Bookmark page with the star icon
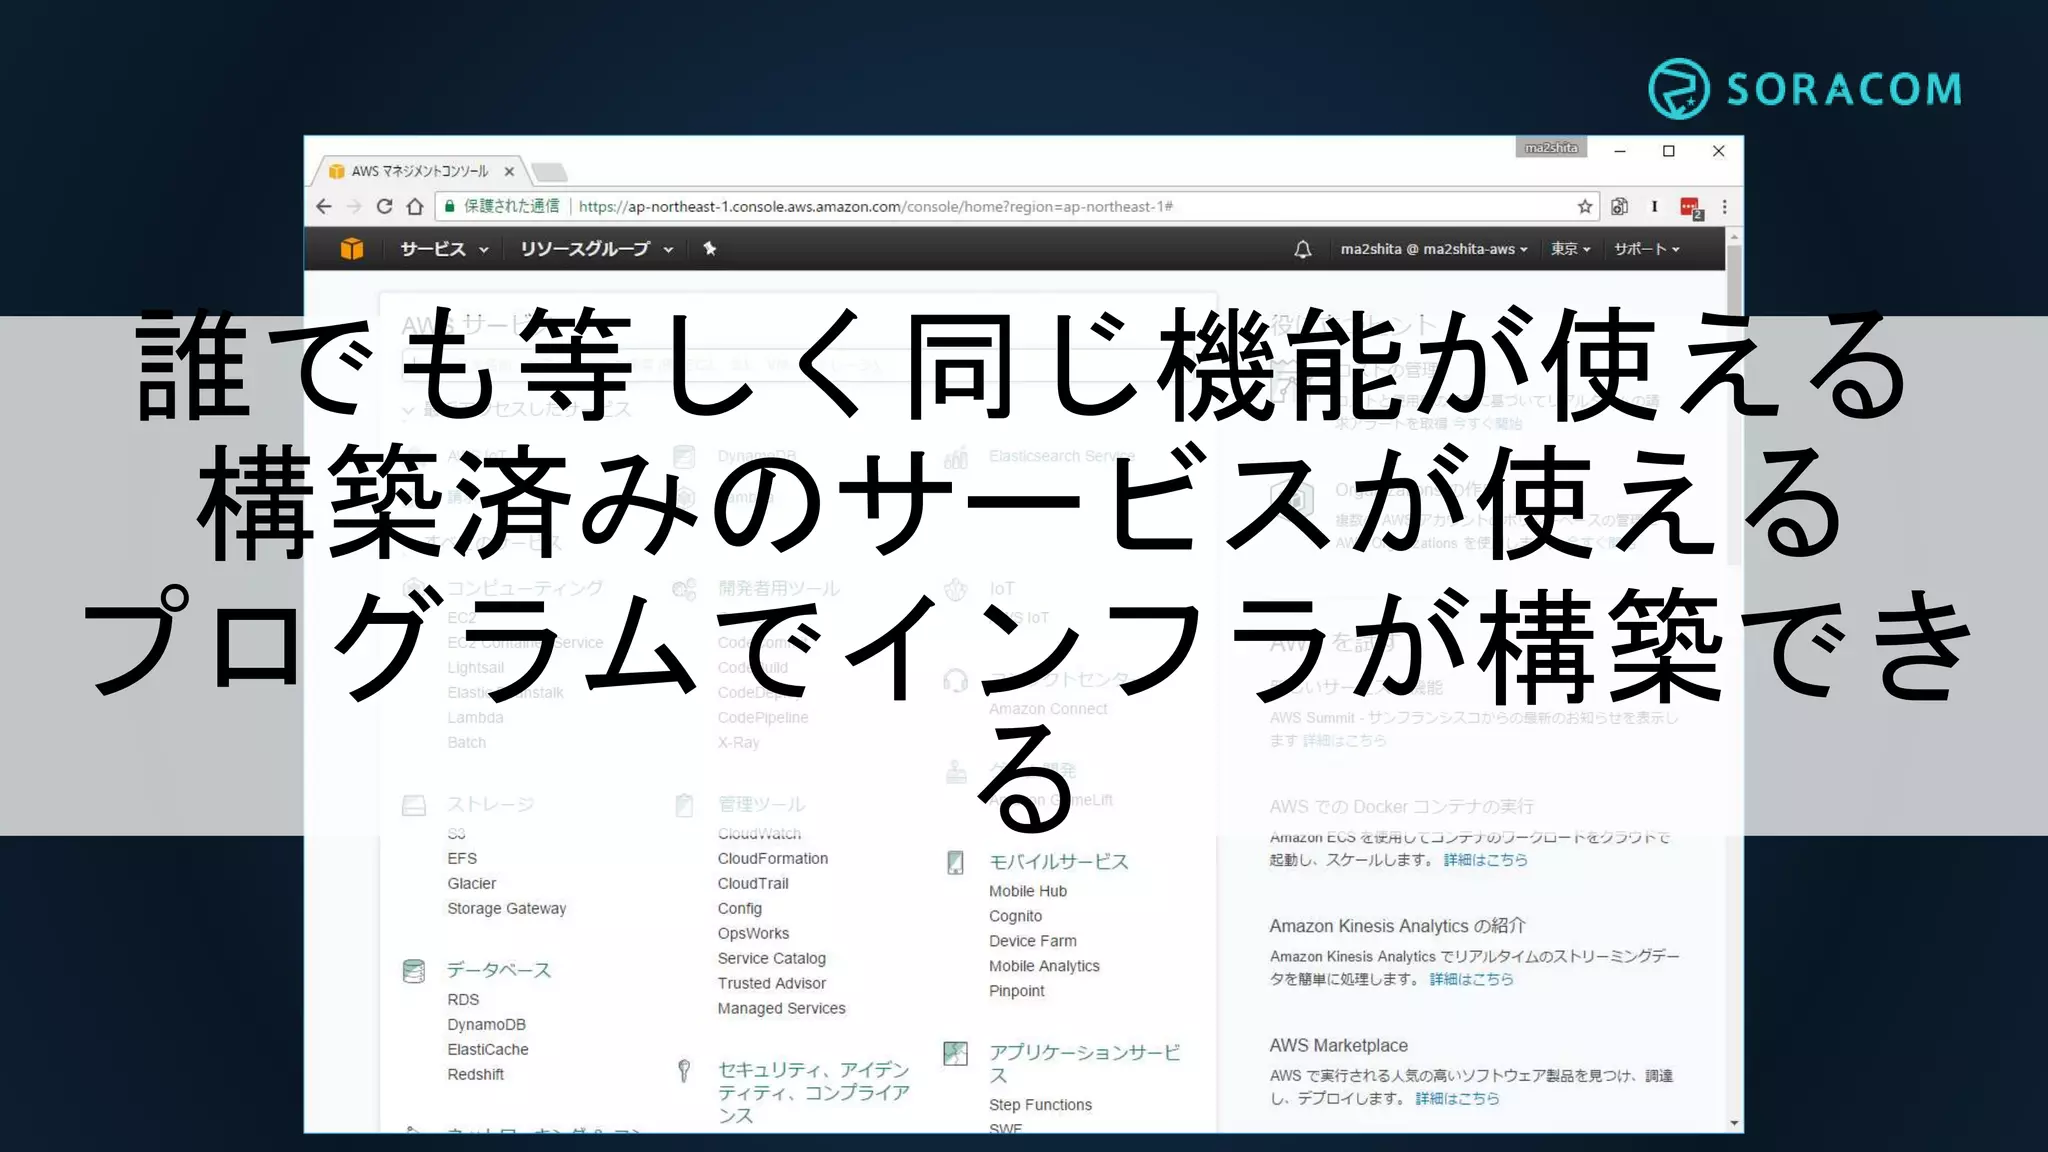 (1585, 207)
